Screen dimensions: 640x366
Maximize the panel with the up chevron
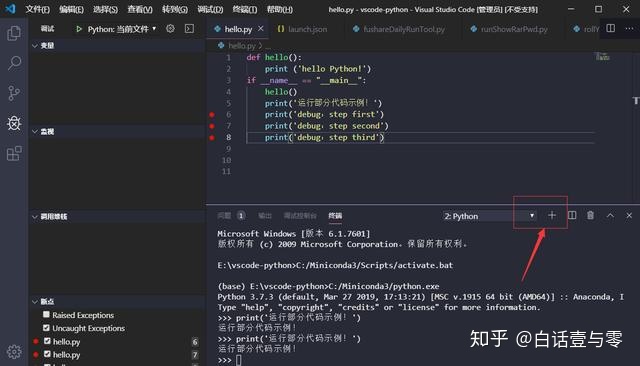610,215
